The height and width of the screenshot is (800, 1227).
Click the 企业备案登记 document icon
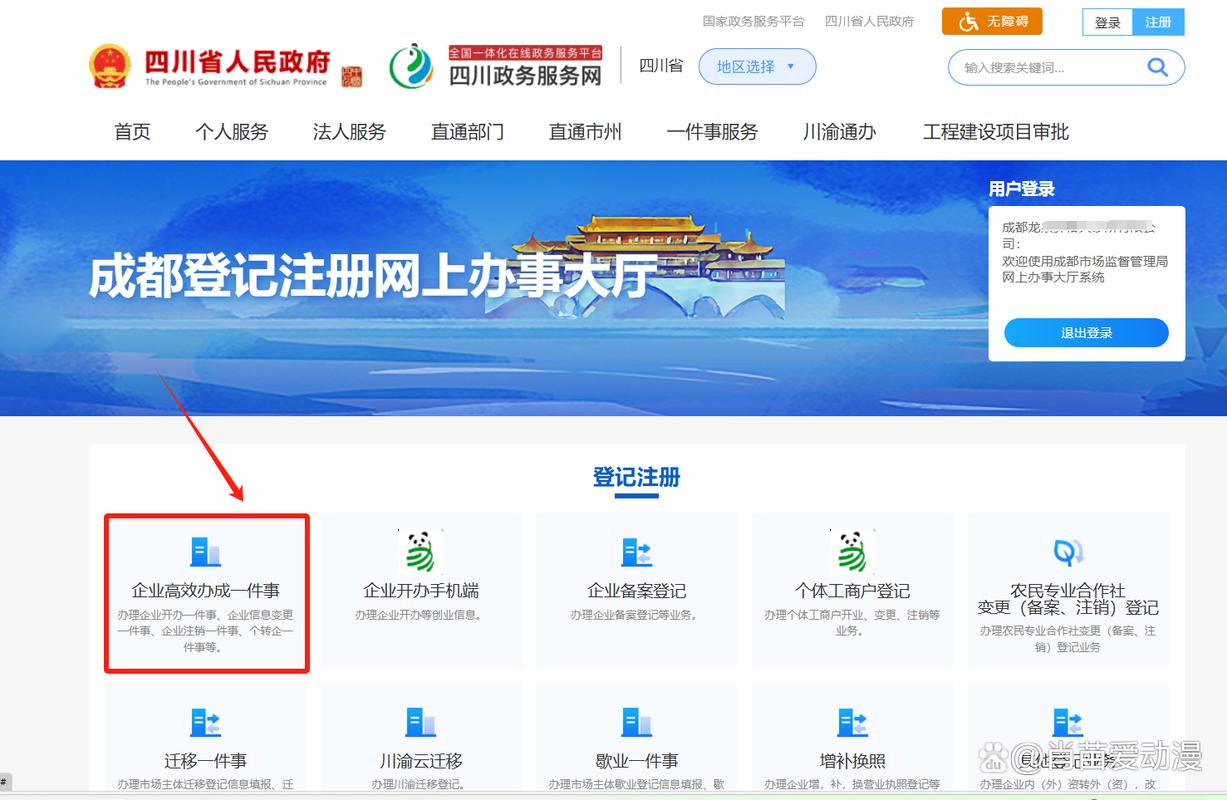636,552
